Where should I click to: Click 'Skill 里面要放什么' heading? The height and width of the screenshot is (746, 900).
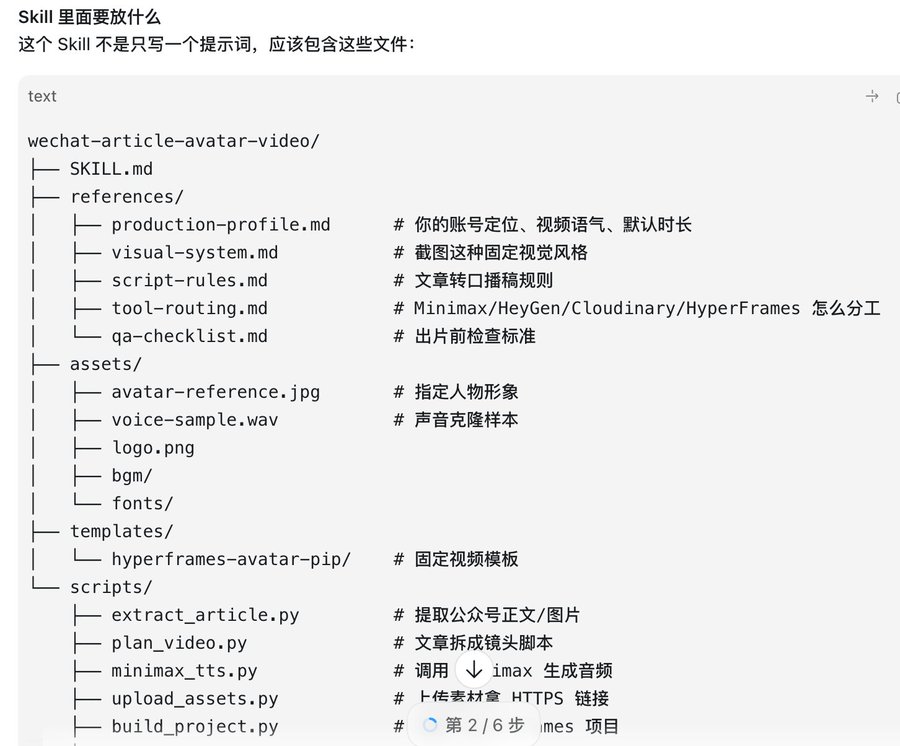90,17
